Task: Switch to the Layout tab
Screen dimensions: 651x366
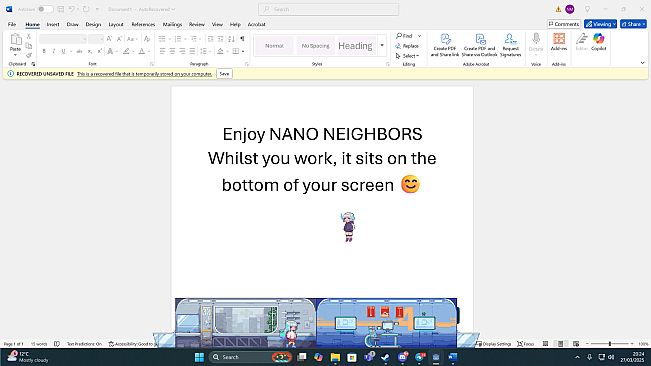Action: [116, 24]
